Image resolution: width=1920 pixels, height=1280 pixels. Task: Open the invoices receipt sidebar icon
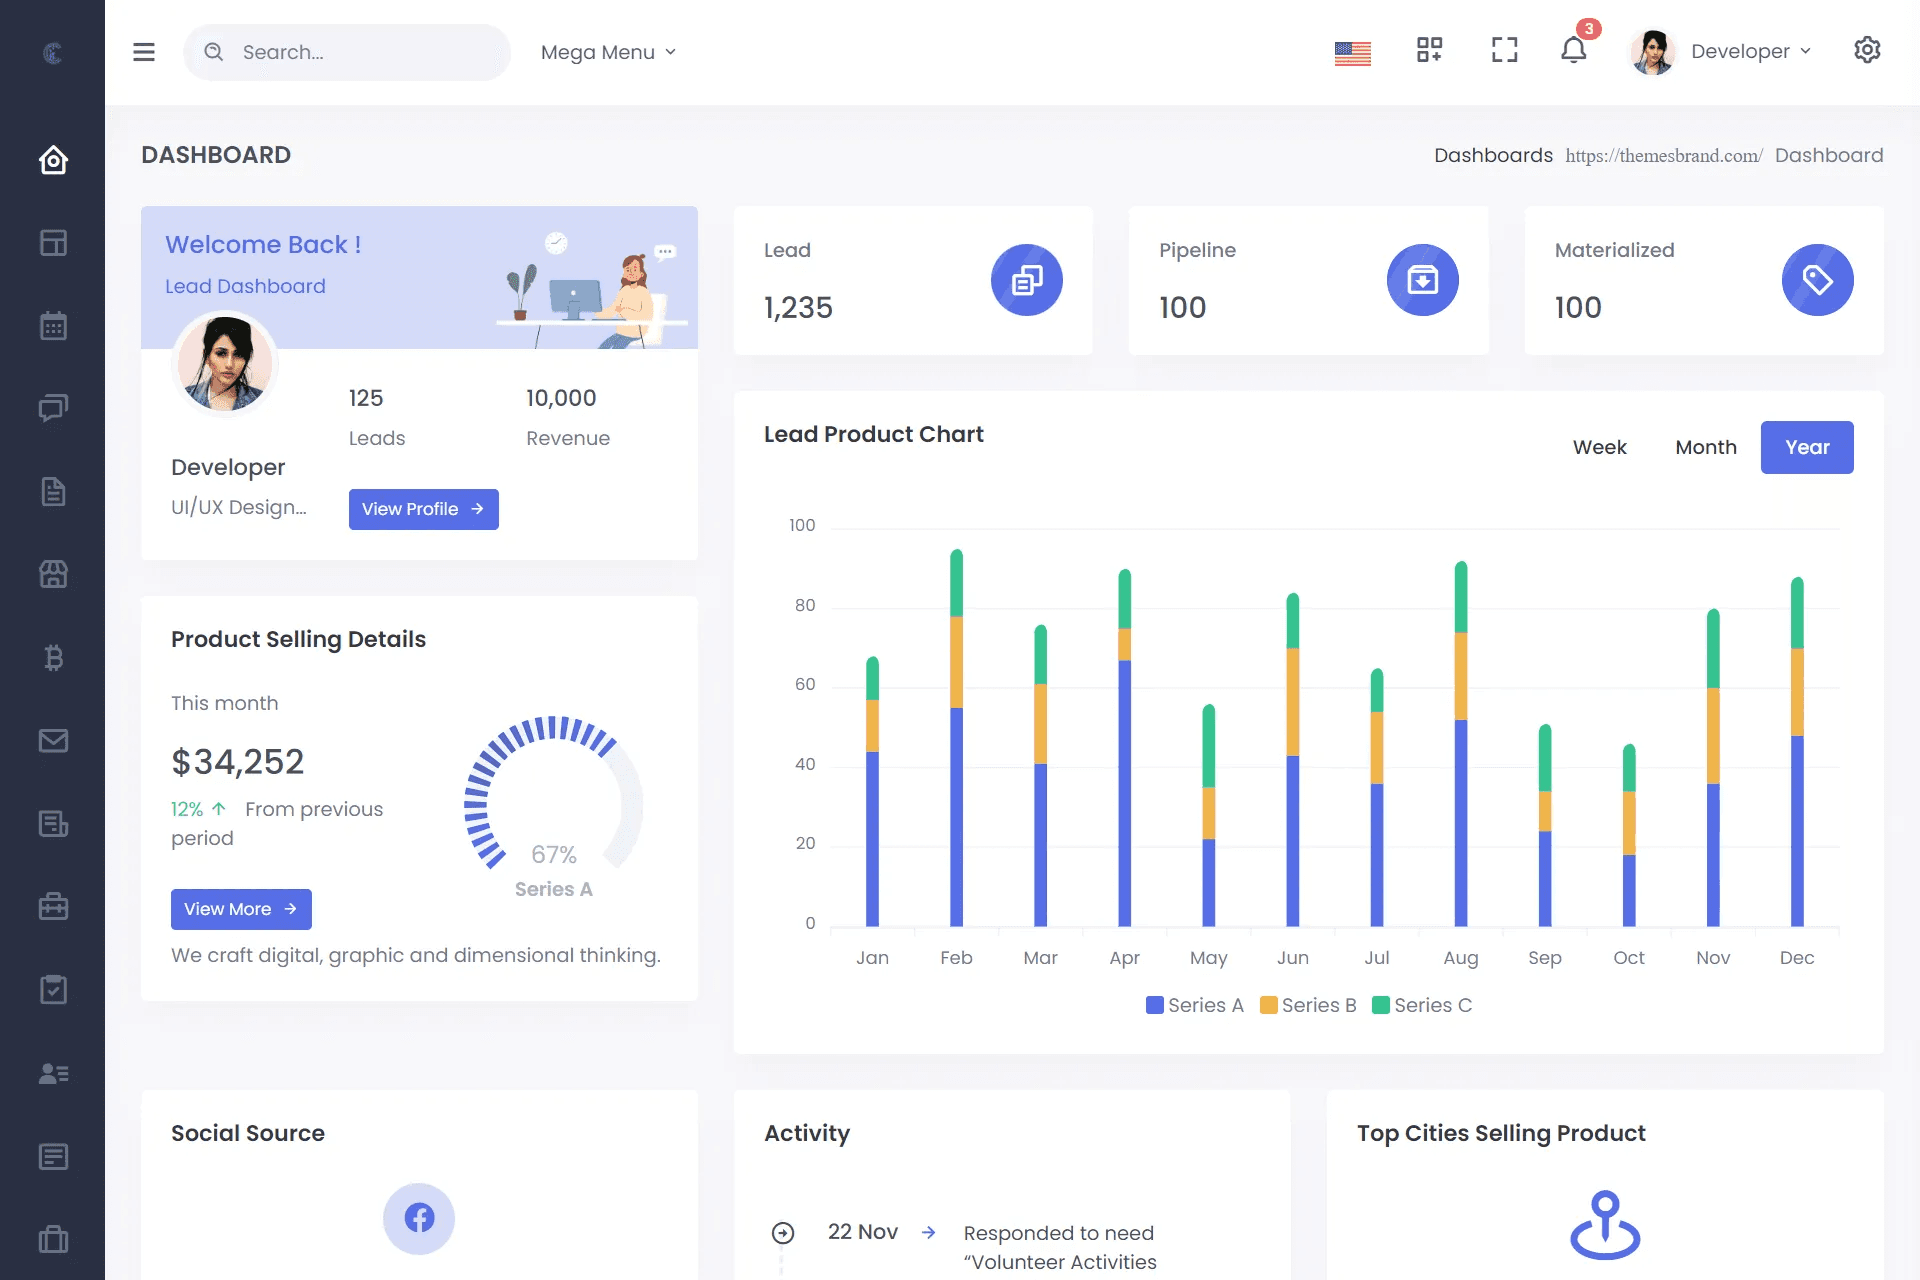pos(53,824)
